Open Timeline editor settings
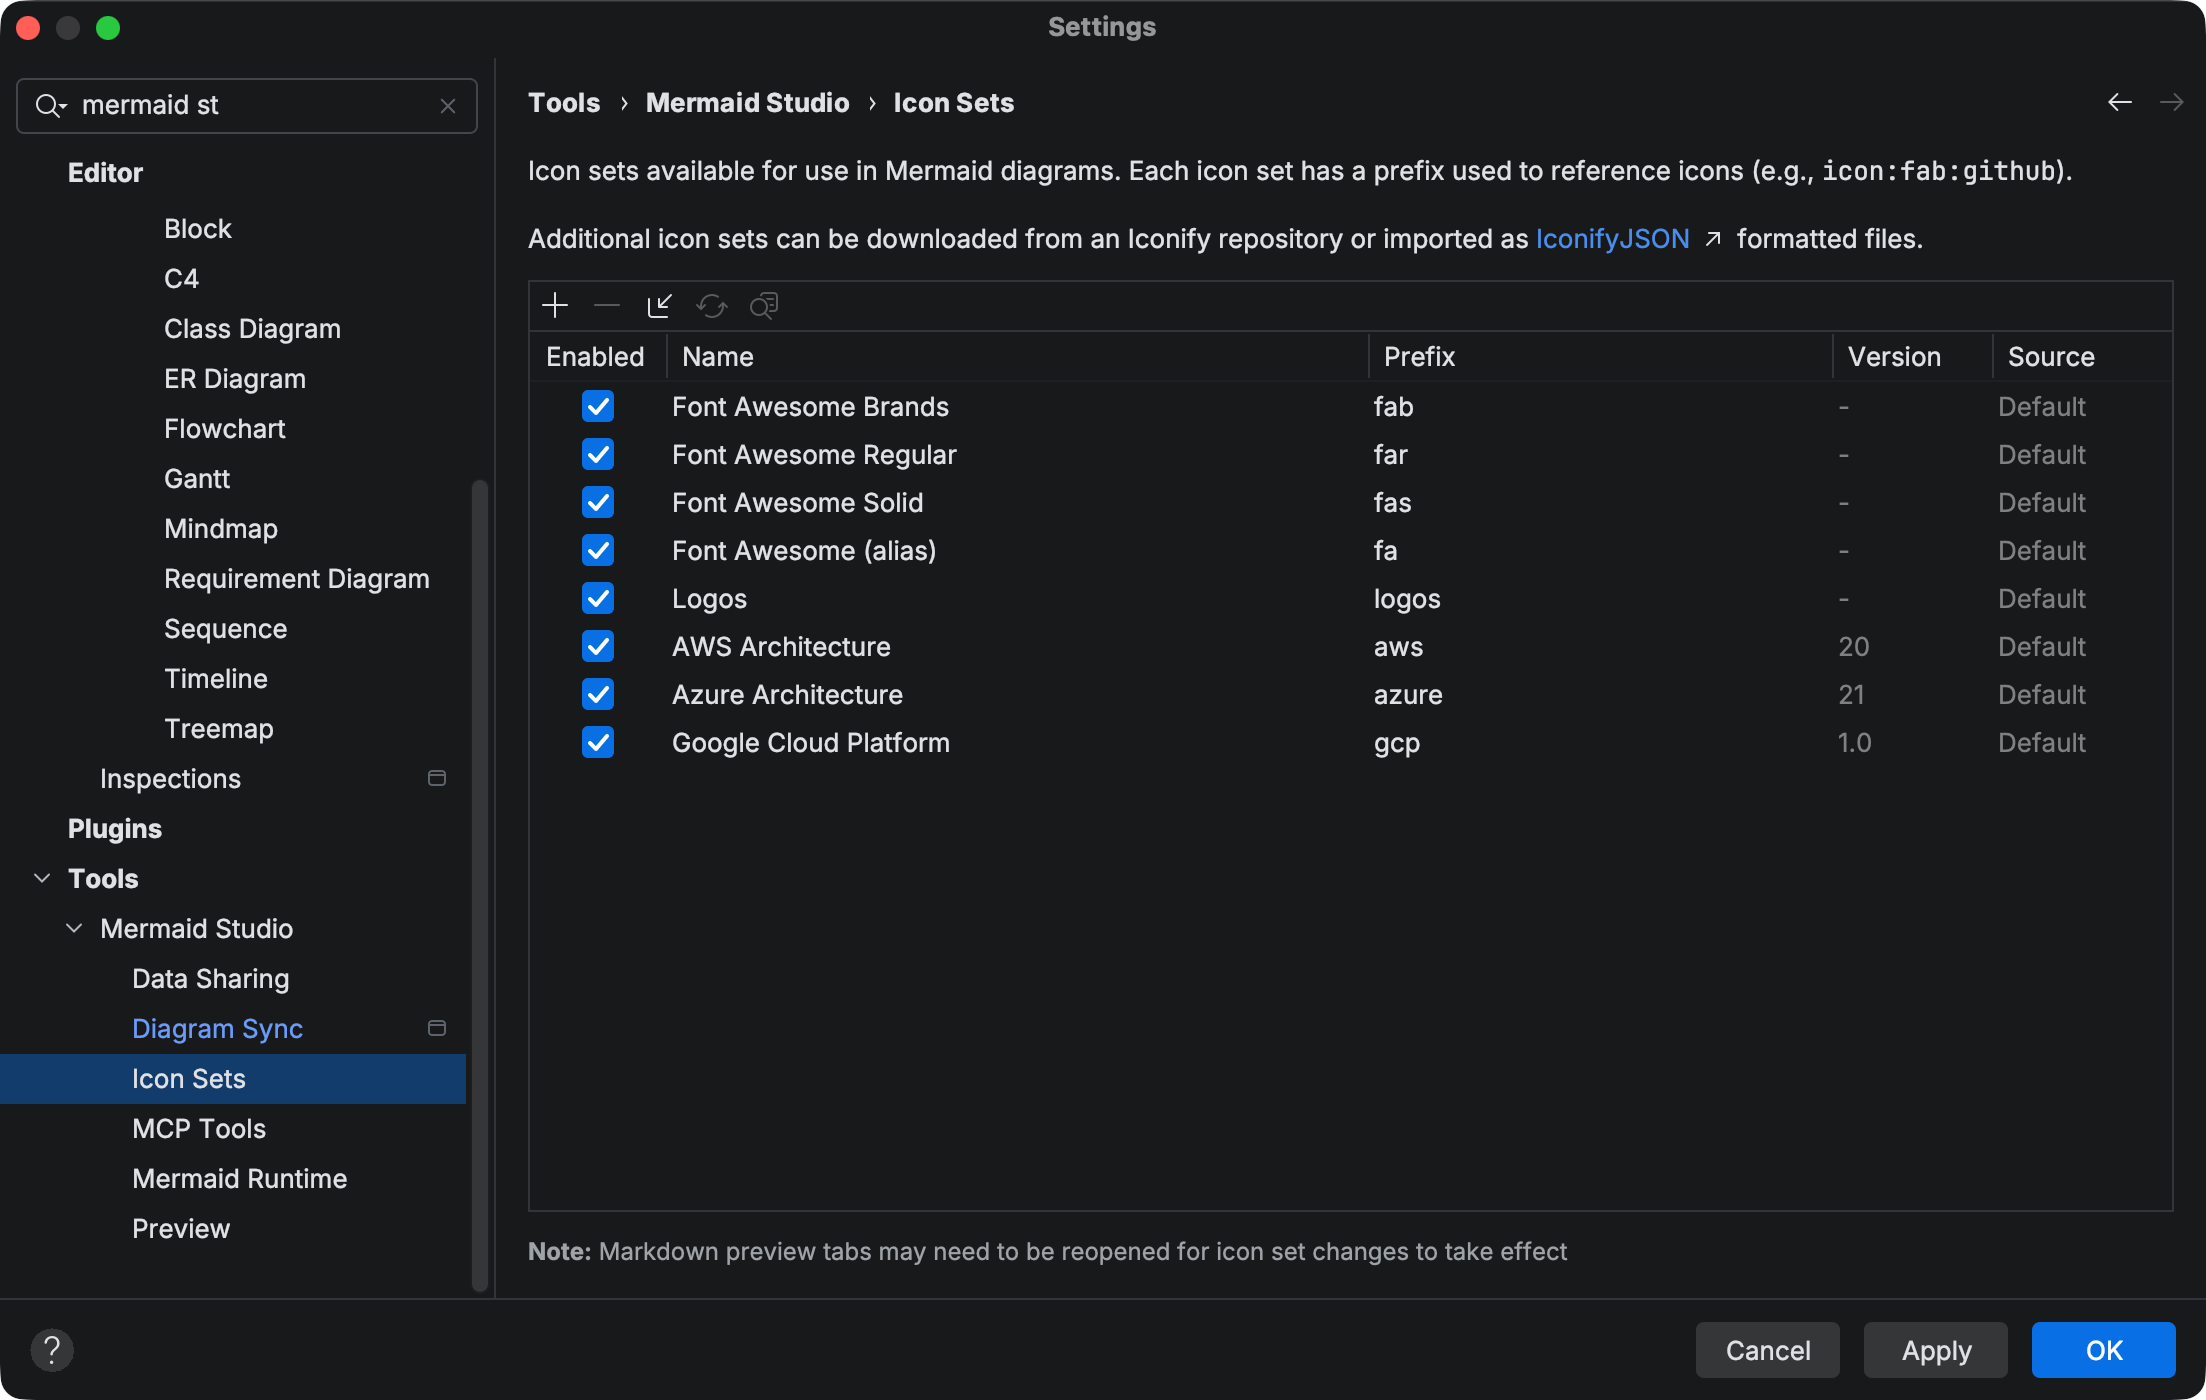 [216, 678]
